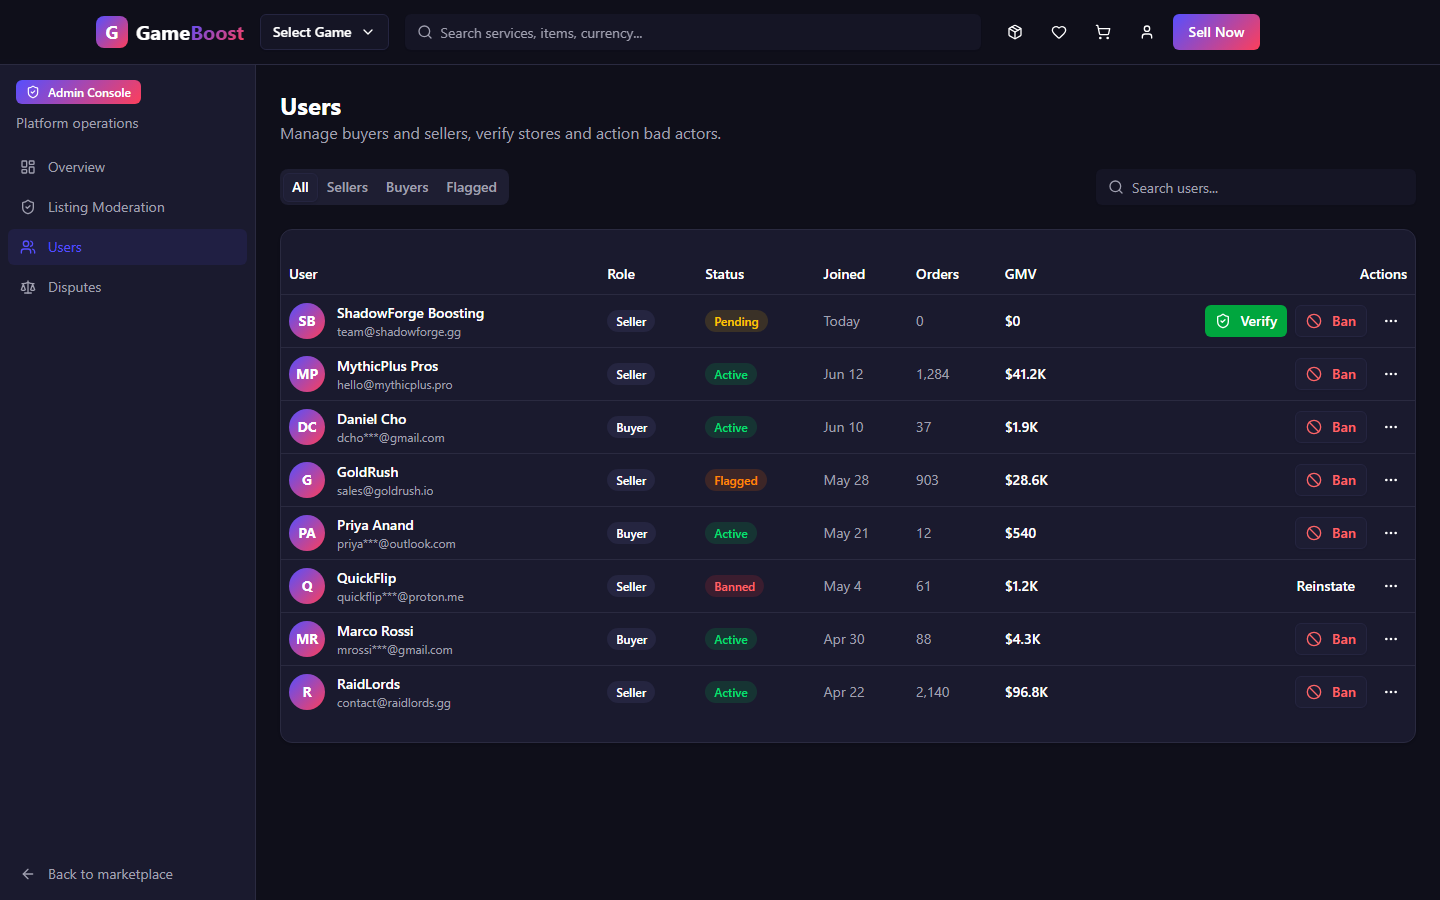Screen dimensions: 1440x900
Task: Open three-dot options for Daniel Cho
Action: 1391,427
